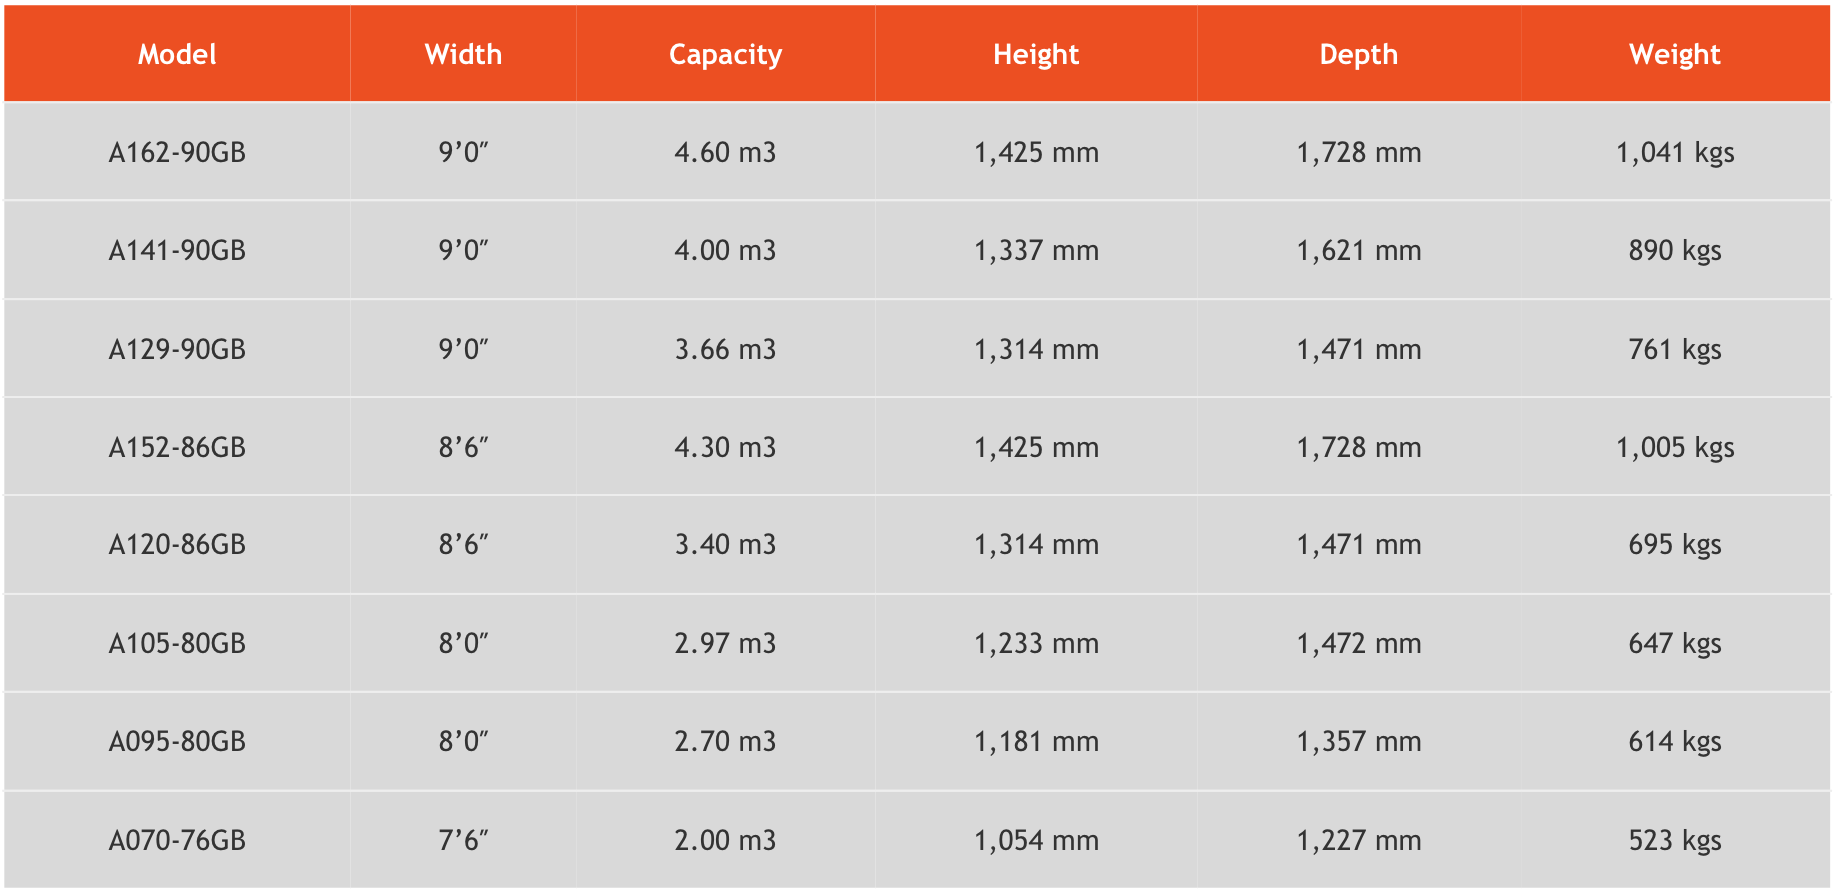Select model A120-86GB row label

tap(177, 544)
